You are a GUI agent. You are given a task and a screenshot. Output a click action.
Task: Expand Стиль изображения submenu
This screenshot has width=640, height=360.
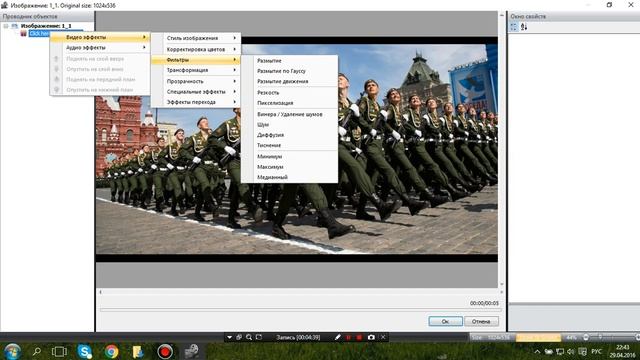[196, 38]
